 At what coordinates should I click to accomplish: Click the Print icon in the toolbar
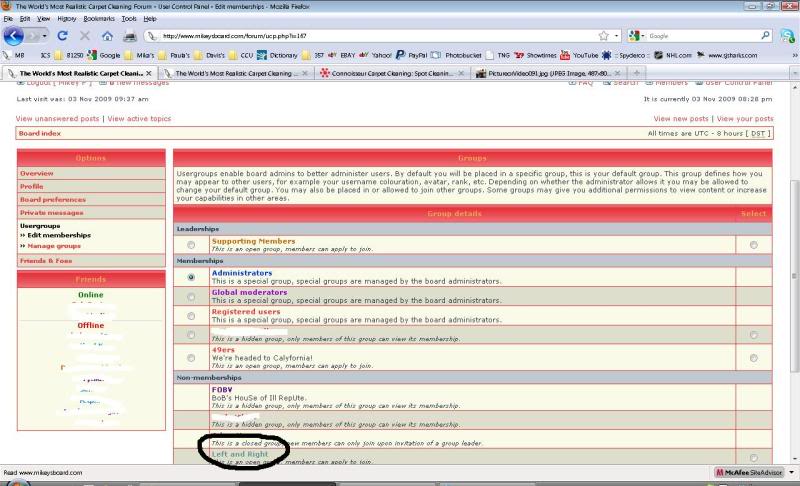[x=130, y=36]
